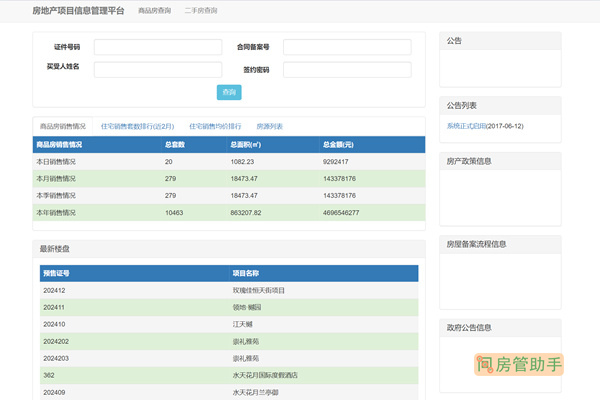This screenshot has width=600, height=400.
Task: Click the 公告列表 panel heading
Action: [x=461, y=106]
